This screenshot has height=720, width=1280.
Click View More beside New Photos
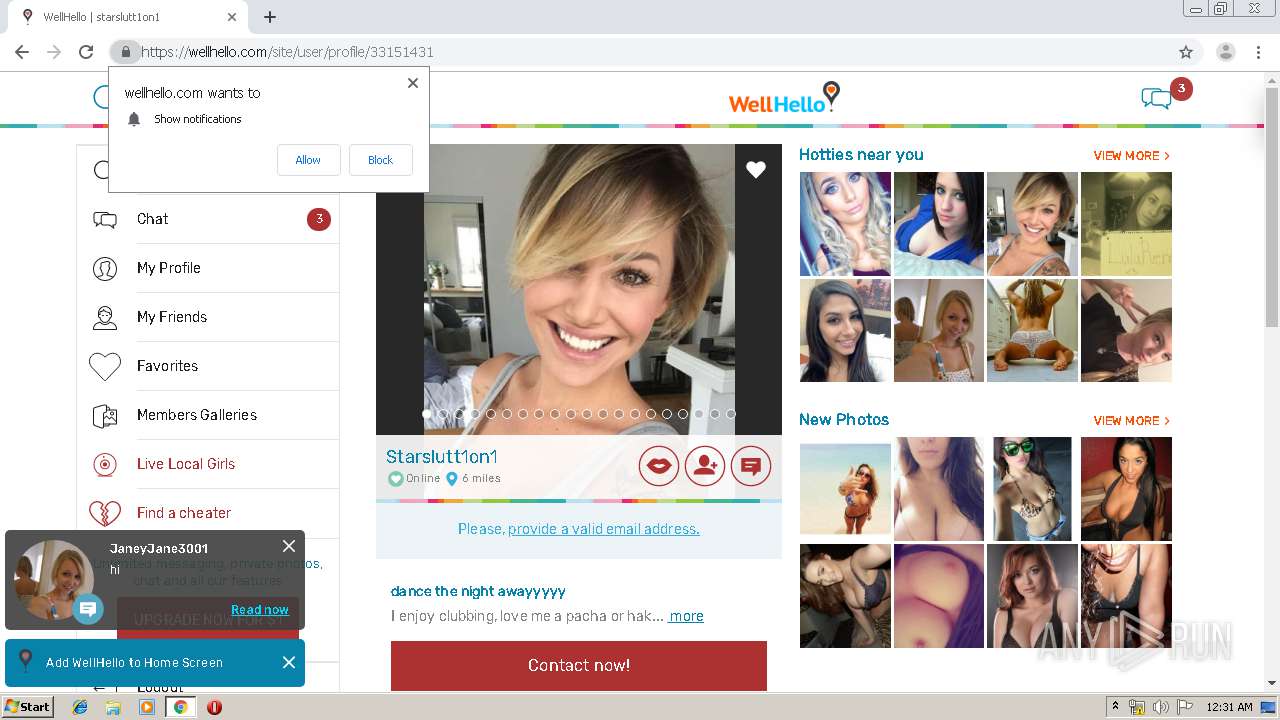click(x=1131, y=421)
